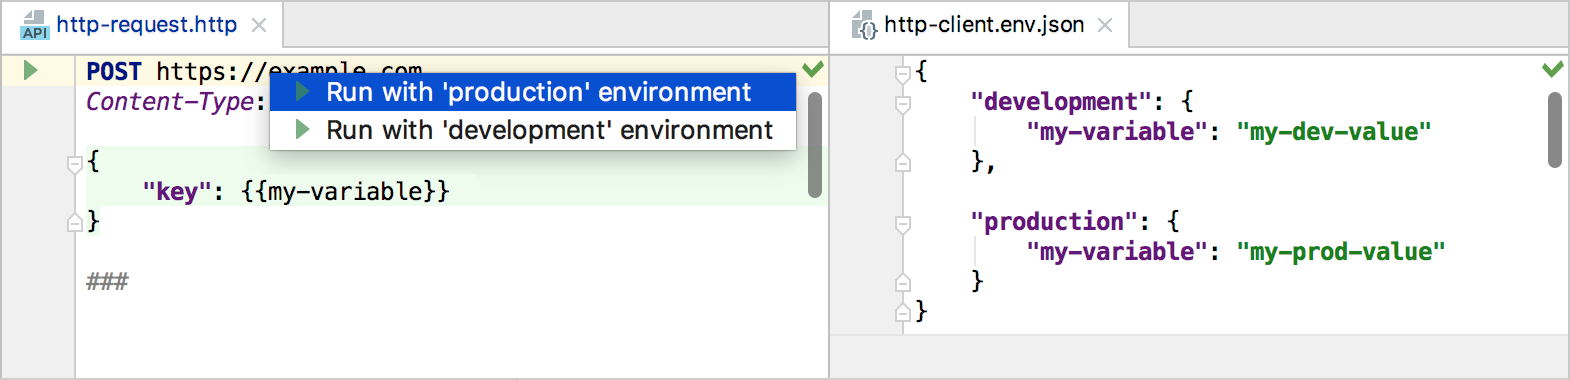Click the JSON editor vertical scrollbar

tap(1554, 130)
